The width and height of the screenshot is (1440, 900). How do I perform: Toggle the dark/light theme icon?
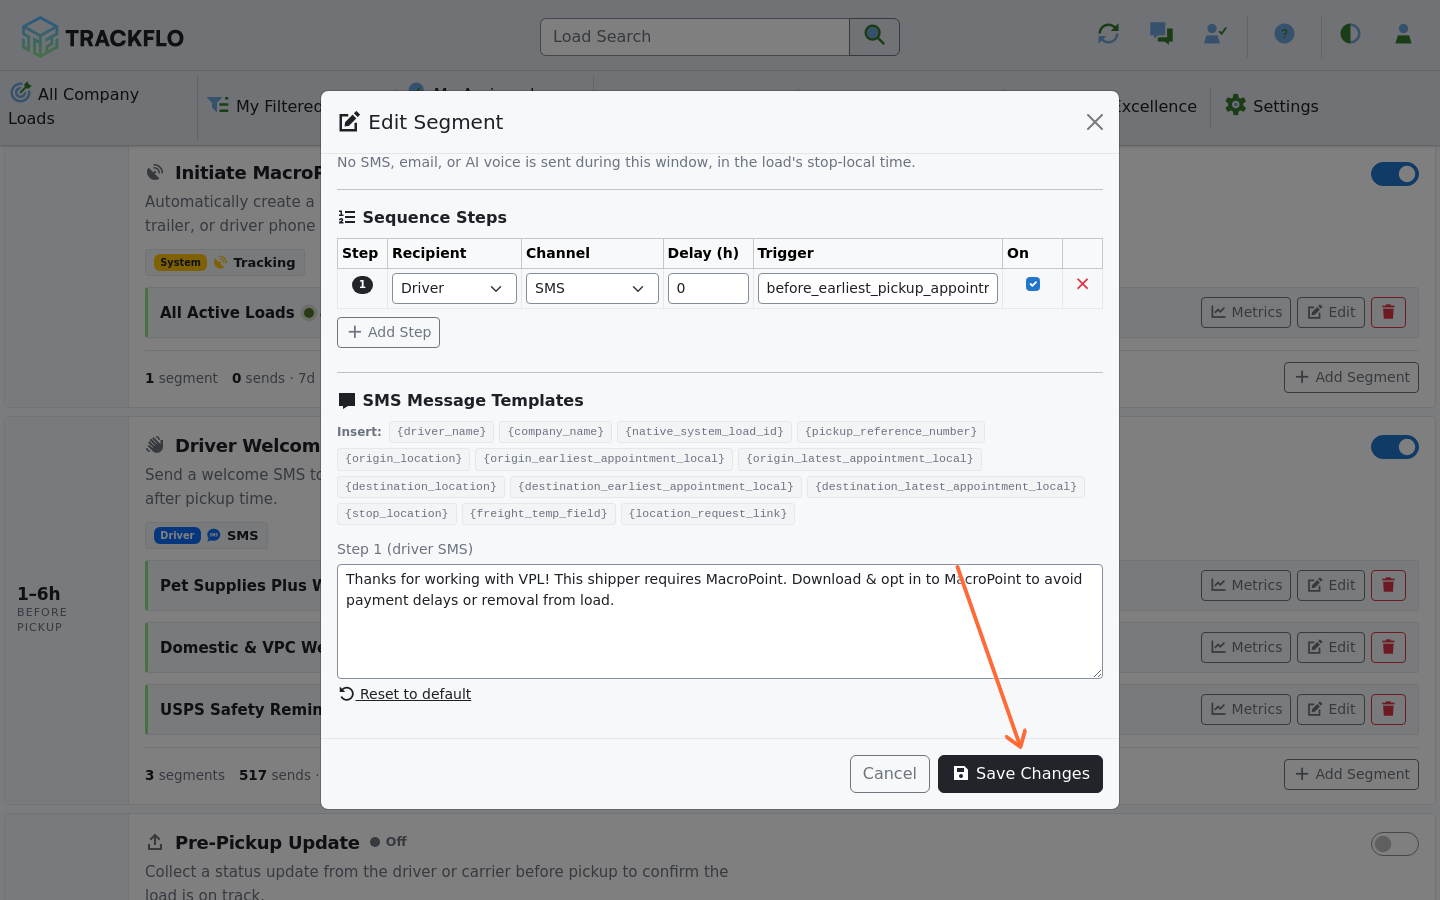click(x=1350, y=34)
